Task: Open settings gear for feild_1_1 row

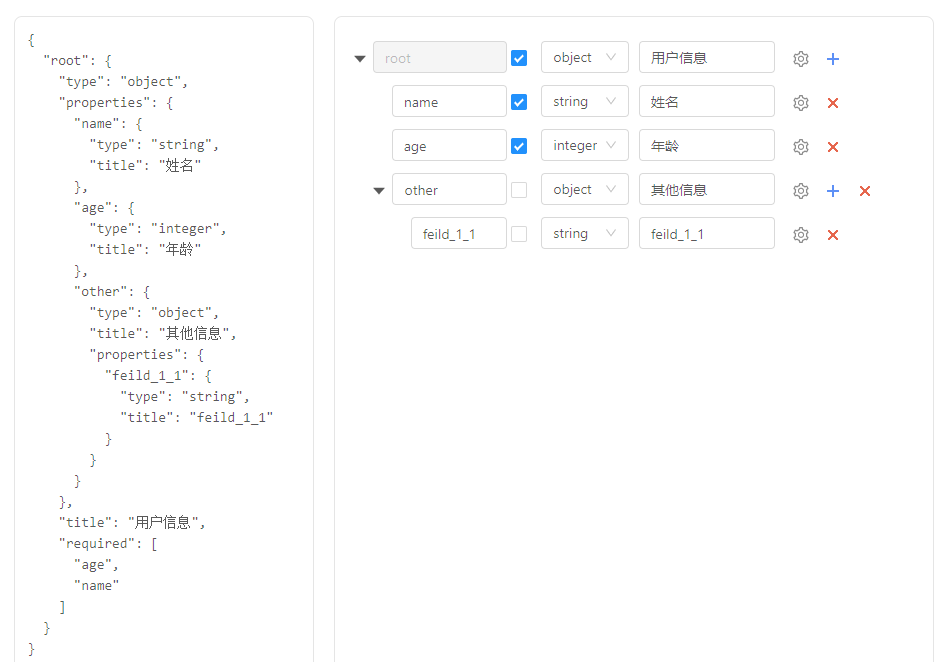Action: click(x=800, y=235)
